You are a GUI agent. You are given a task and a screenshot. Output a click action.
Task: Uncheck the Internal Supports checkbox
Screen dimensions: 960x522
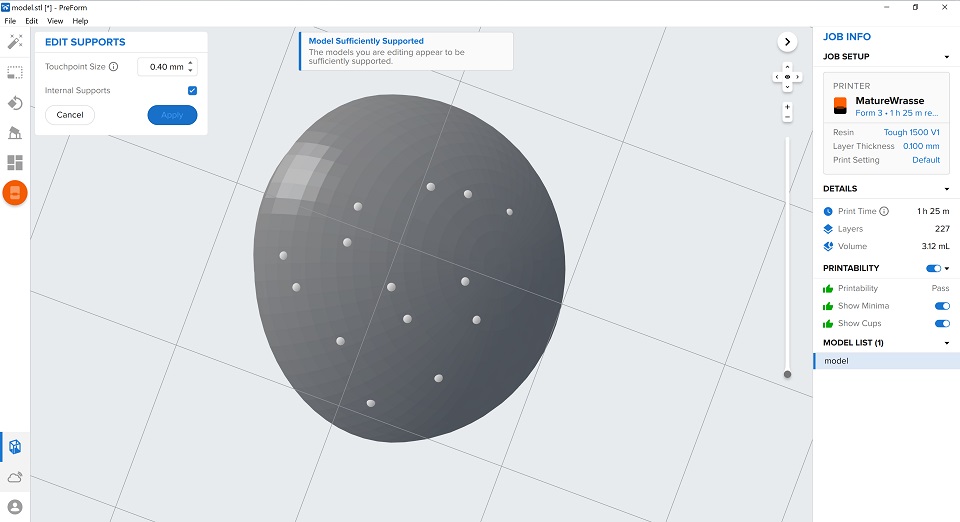pos(192,91)
